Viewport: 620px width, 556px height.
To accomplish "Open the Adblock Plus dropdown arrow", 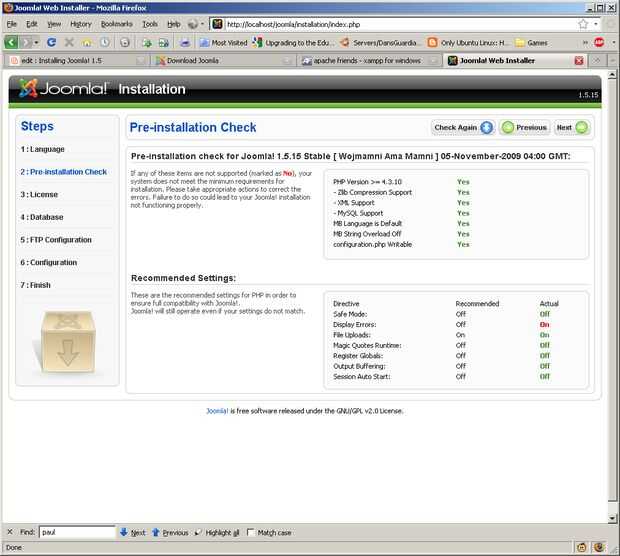I will [613, 42].
